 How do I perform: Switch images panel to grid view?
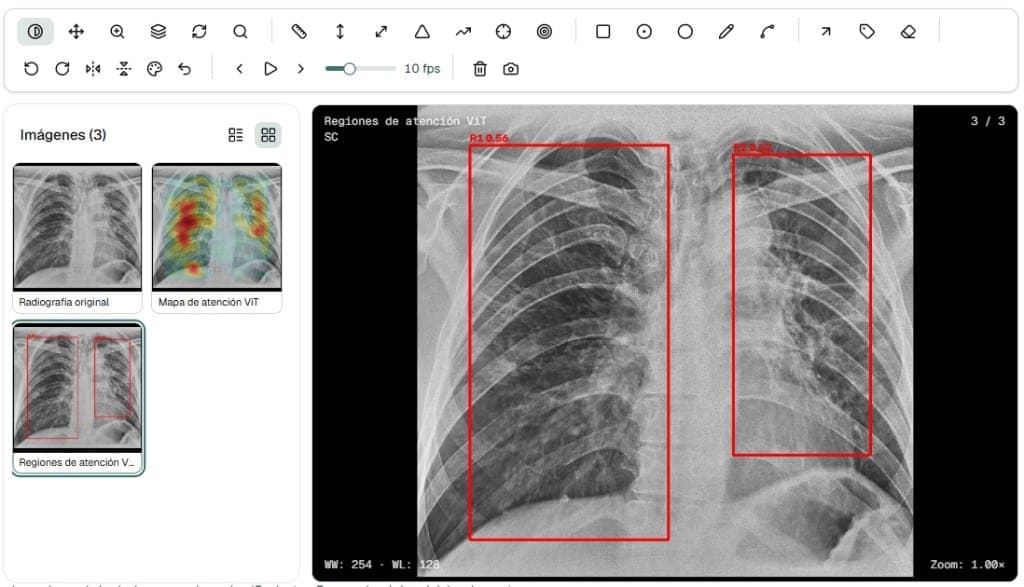coord(268,135)
